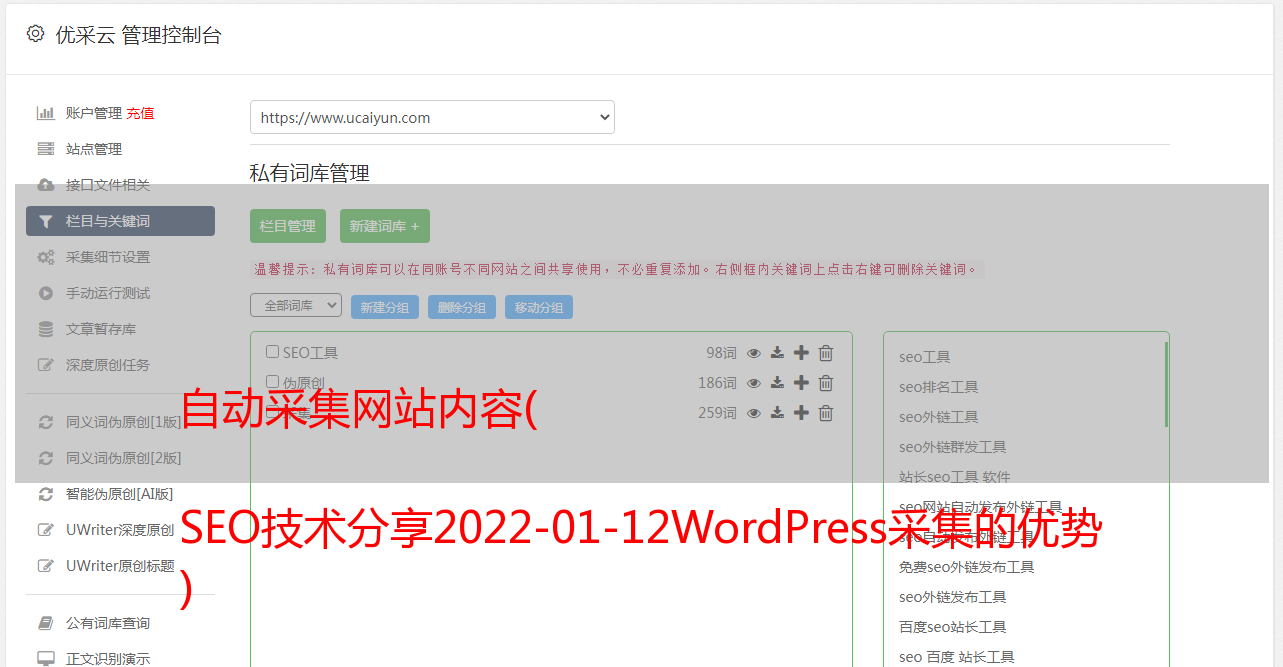Click the play circle icon for 手动运行测试
The image size is (1283, 667).
46,293
